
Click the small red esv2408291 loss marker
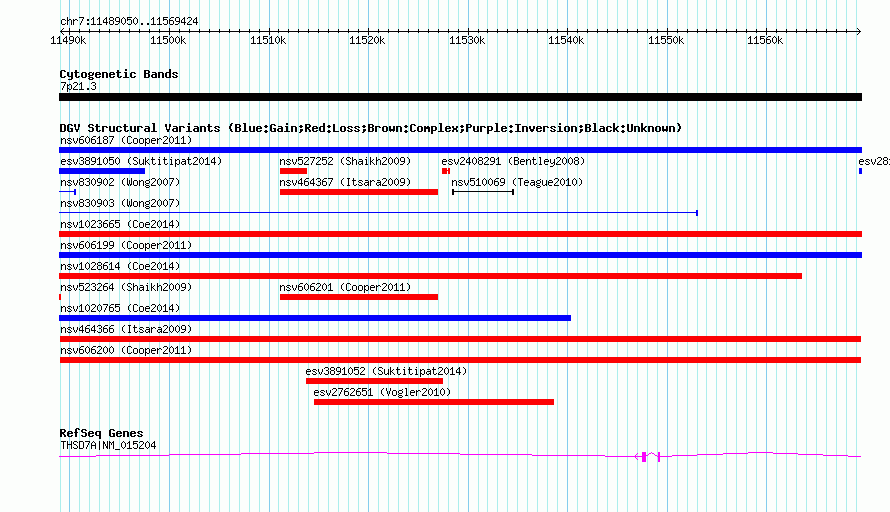point(446,171)
